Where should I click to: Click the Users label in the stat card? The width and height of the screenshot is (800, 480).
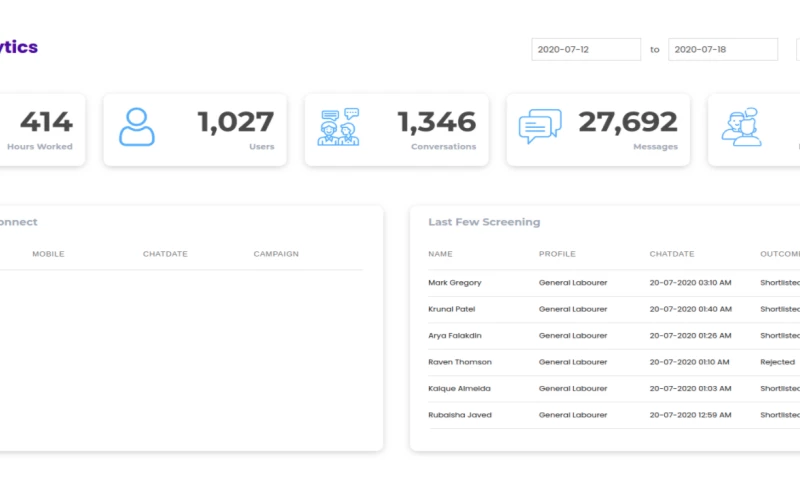262,146
